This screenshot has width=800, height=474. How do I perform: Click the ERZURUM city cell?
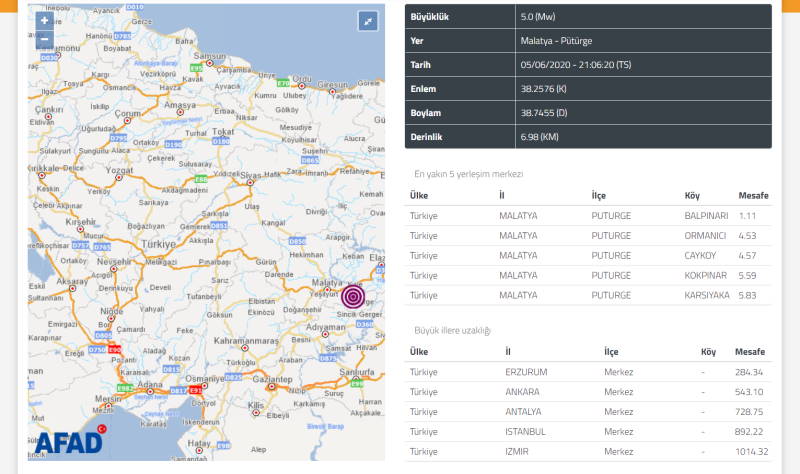[x=526, y=372]
